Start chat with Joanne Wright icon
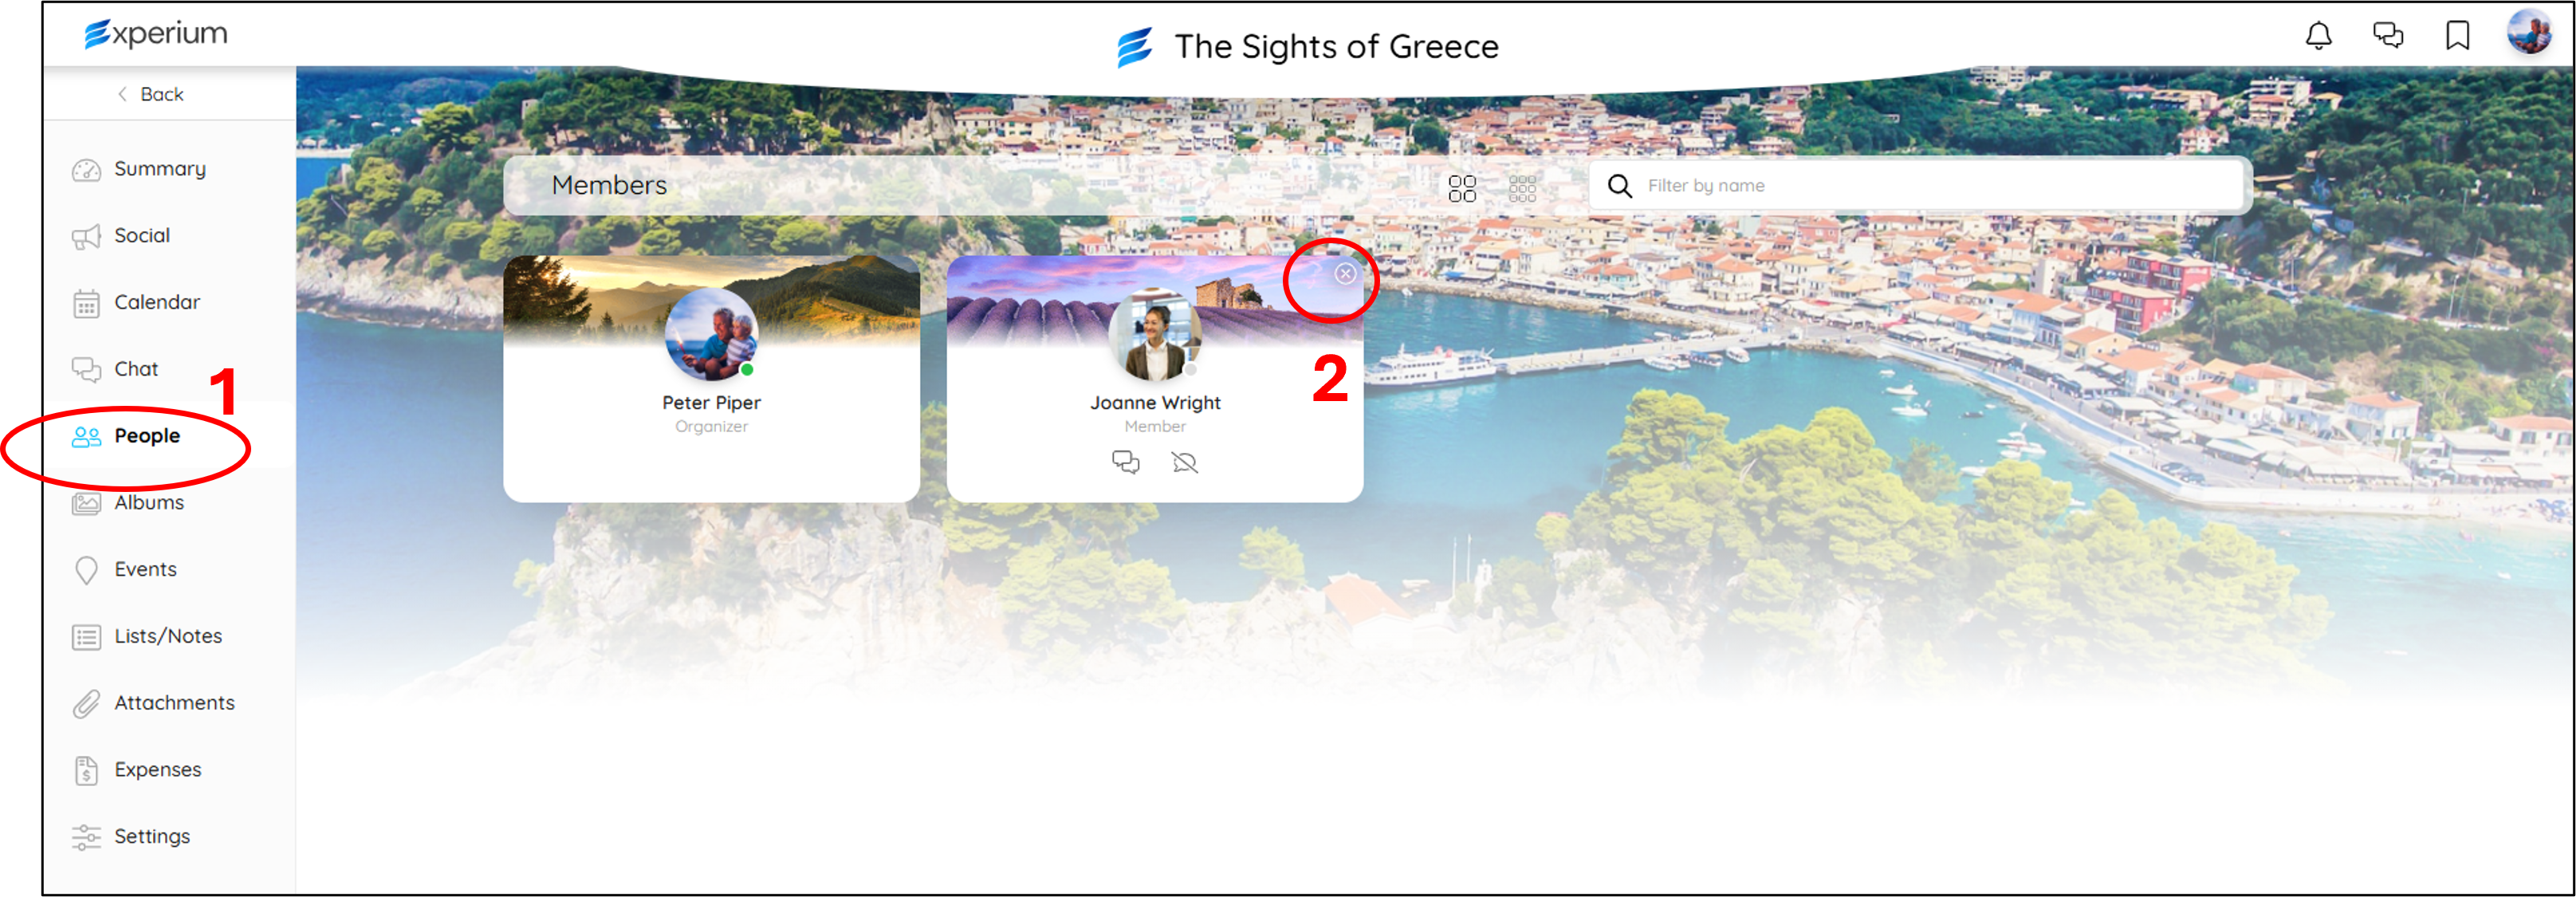This screenshot has height=897, width=2576. (1126, 462)
